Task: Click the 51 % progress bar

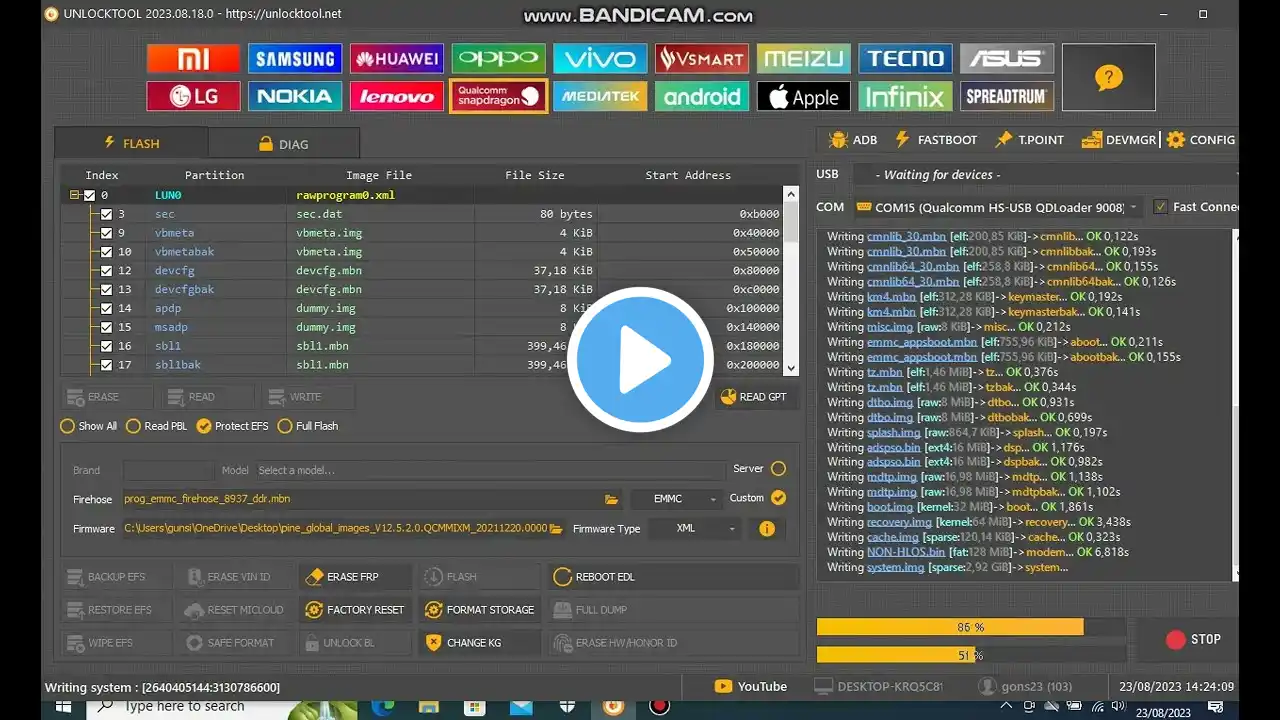Action: tap(971, 655)
